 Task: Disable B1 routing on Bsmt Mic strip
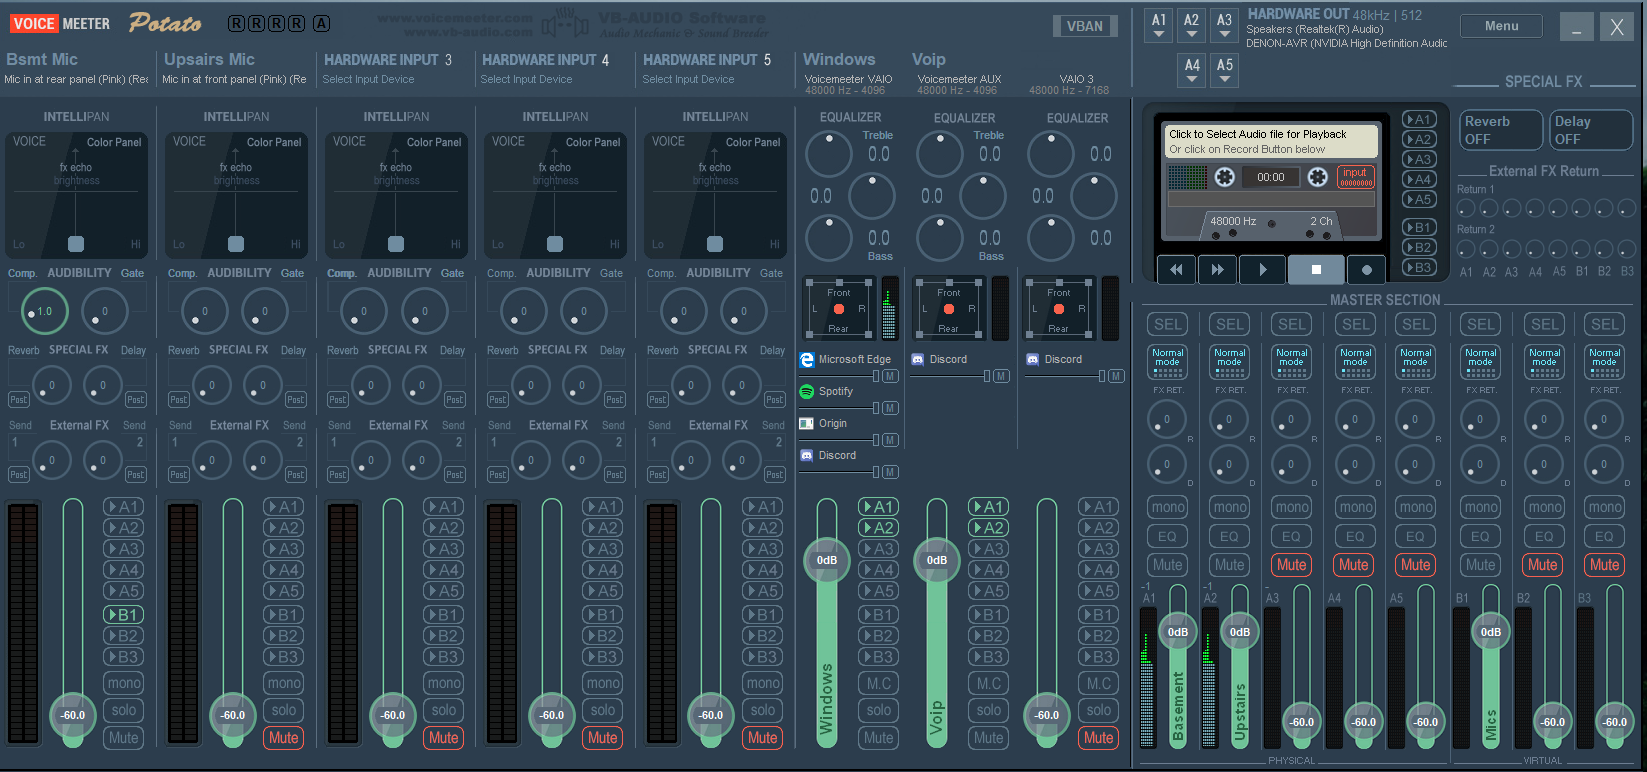(124, 615)
